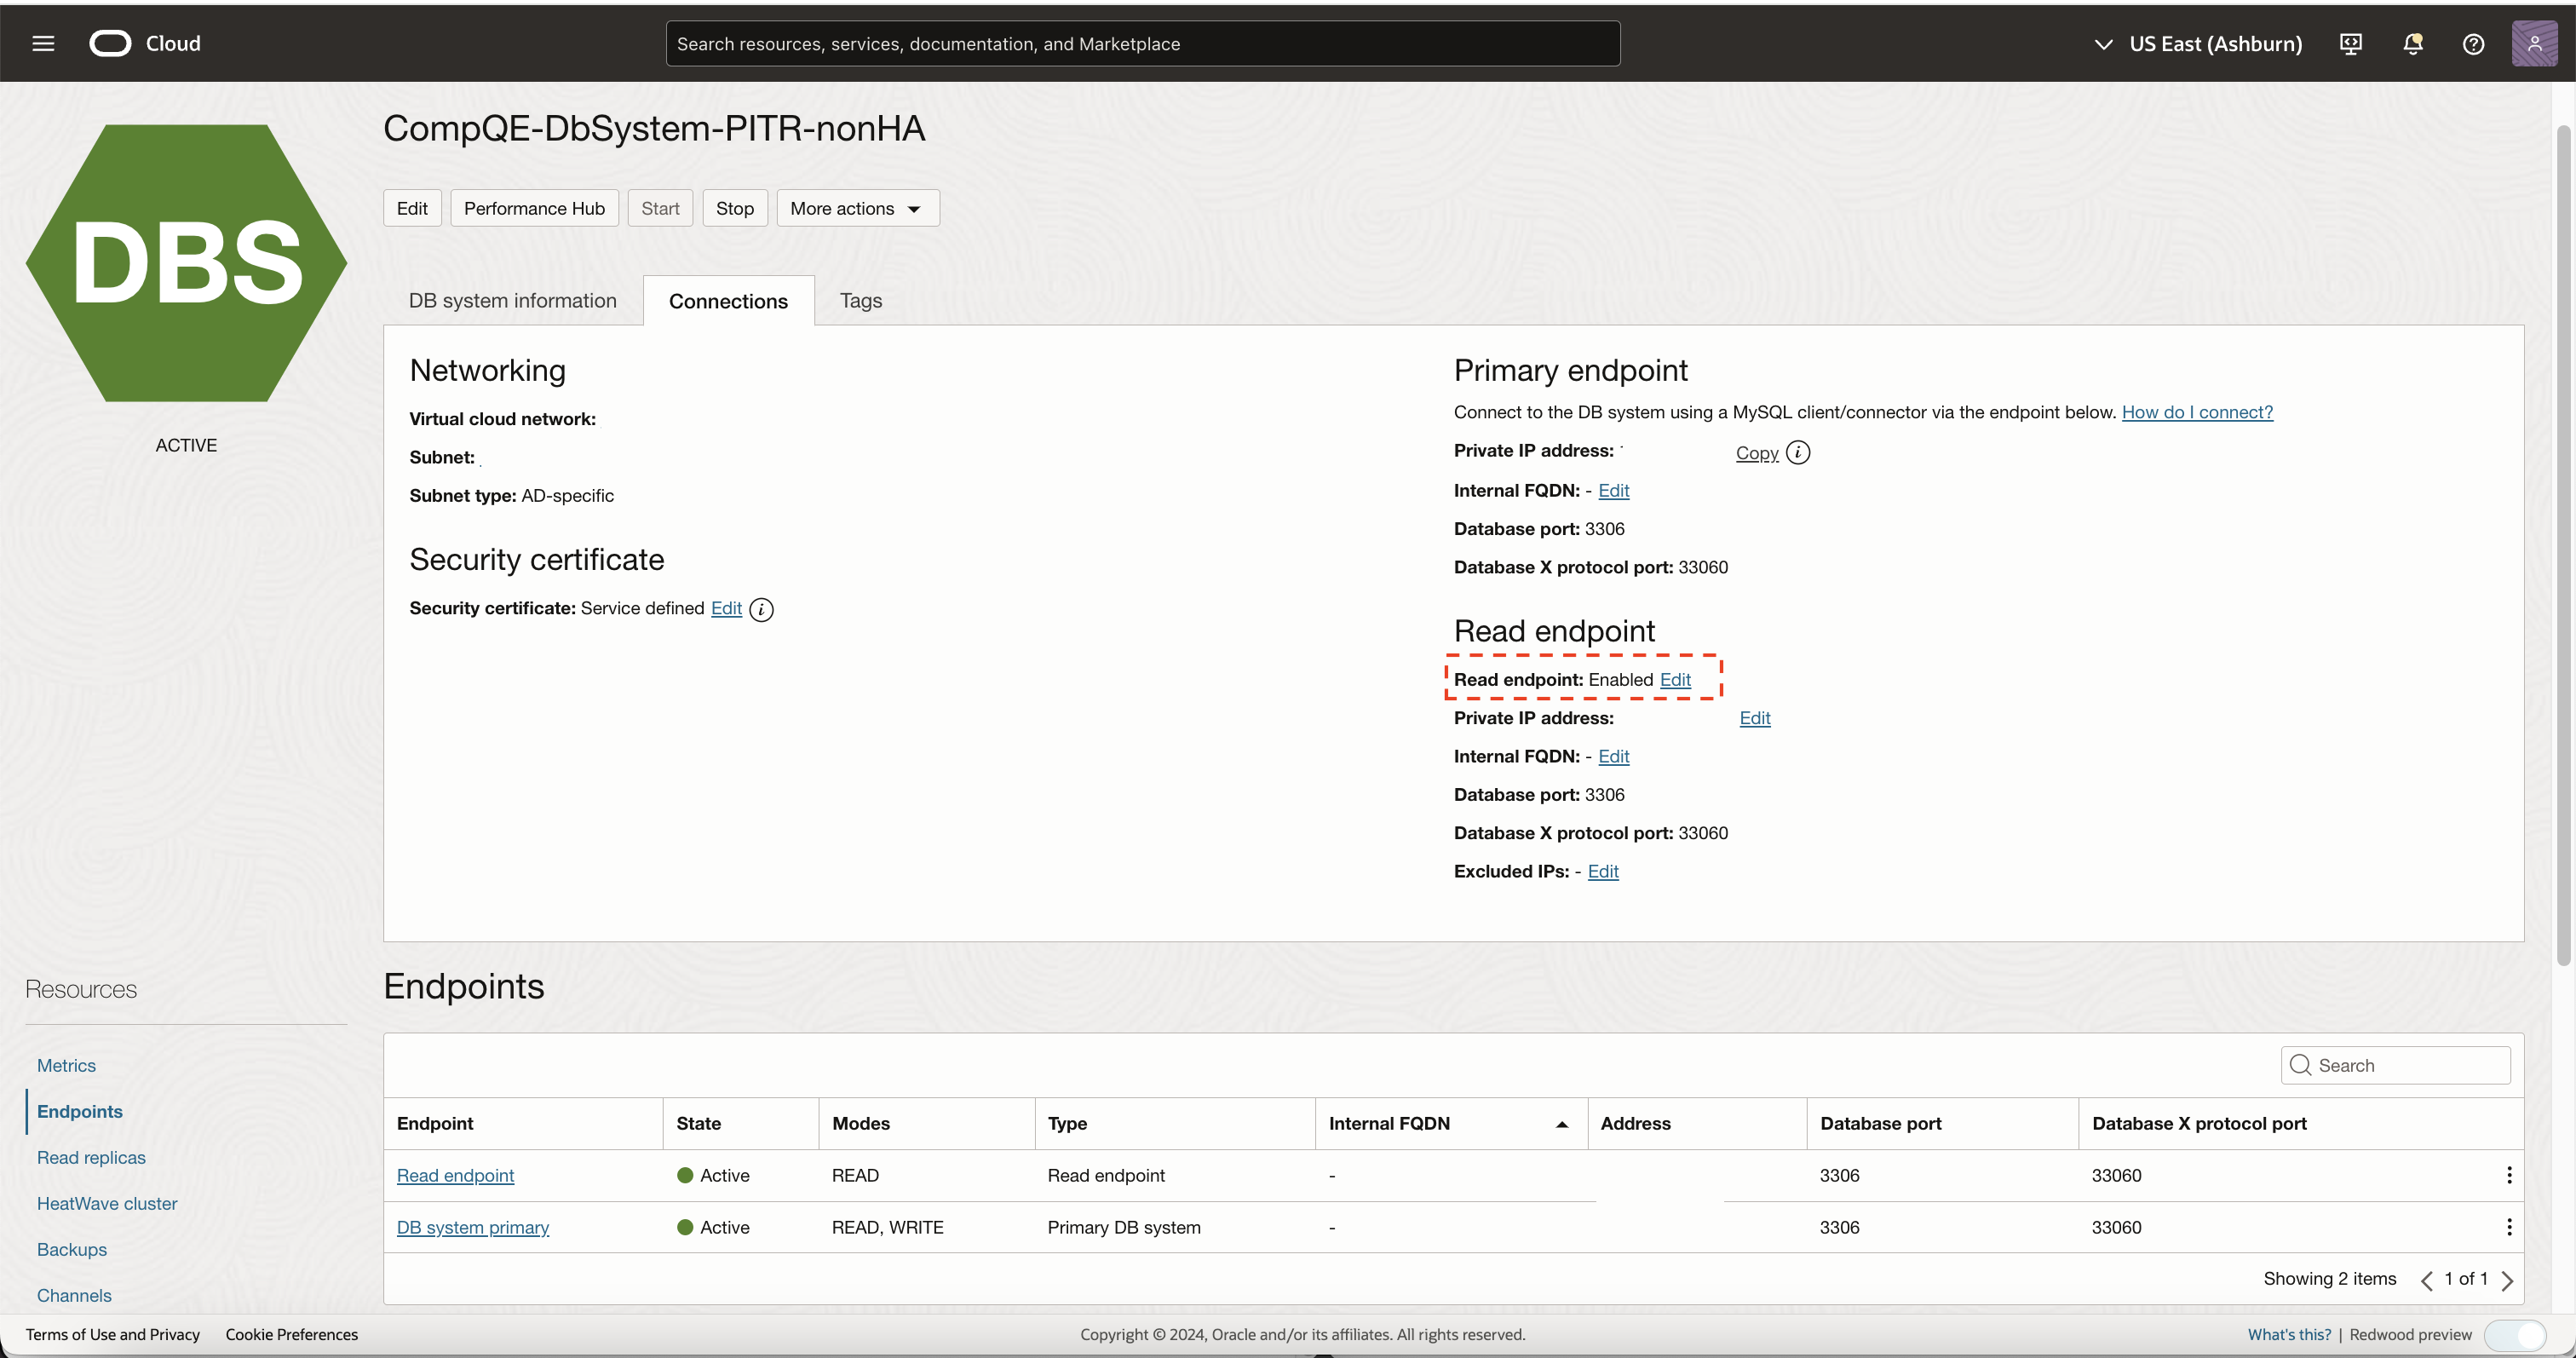This screenshot has height=1358, width=2576.
Task: Switch to the DB system information tab
Action: [513, 300]
